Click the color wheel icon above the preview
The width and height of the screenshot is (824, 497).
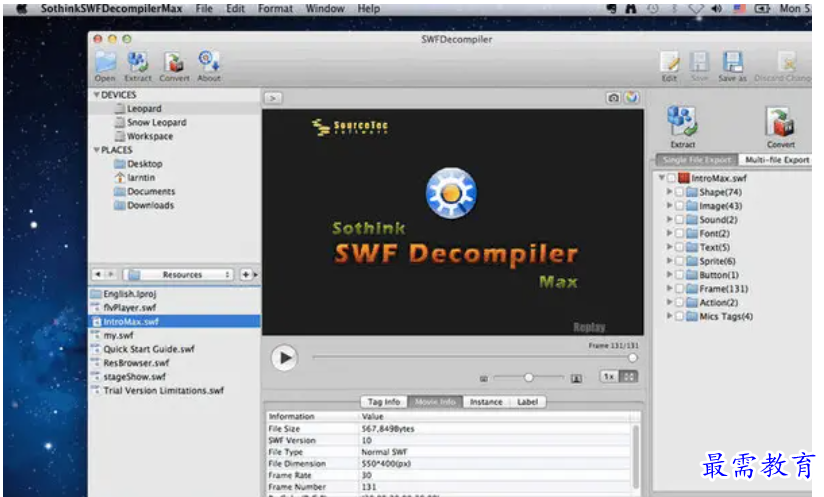631,97
